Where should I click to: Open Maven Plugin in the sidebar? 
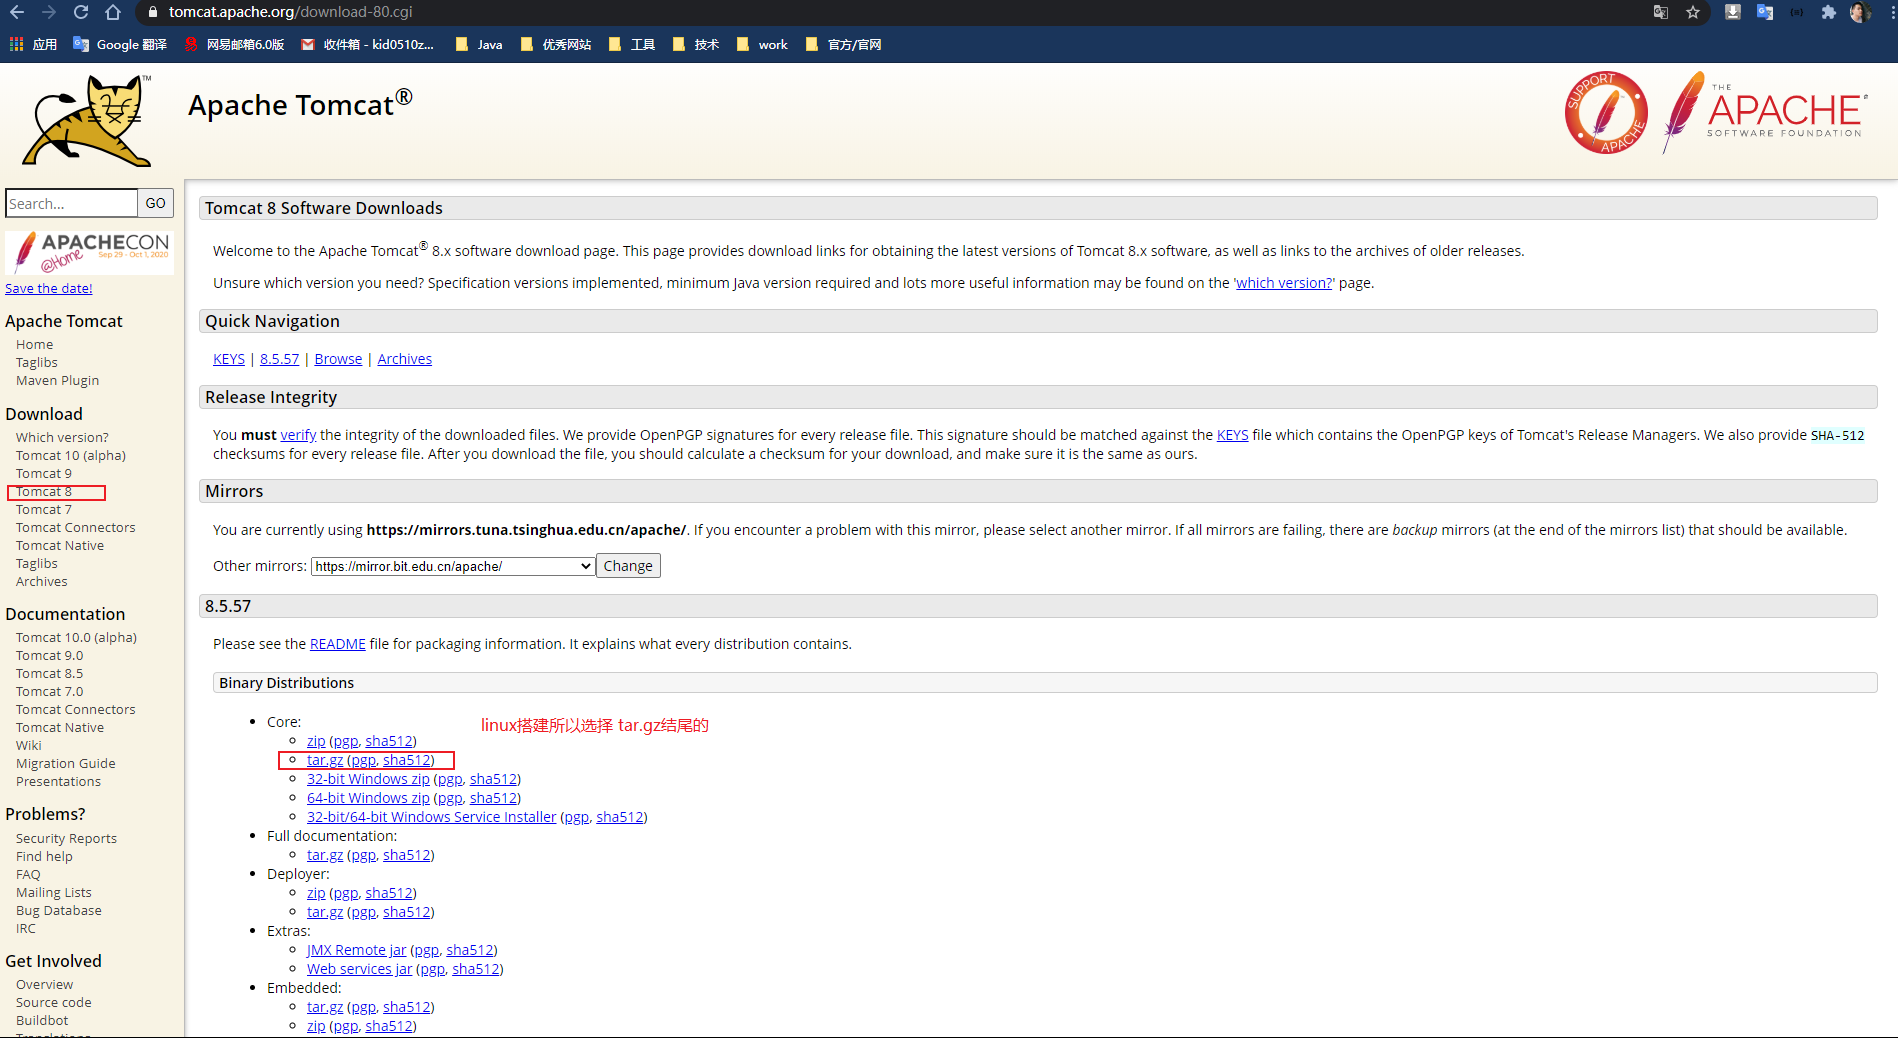(58, 380)
